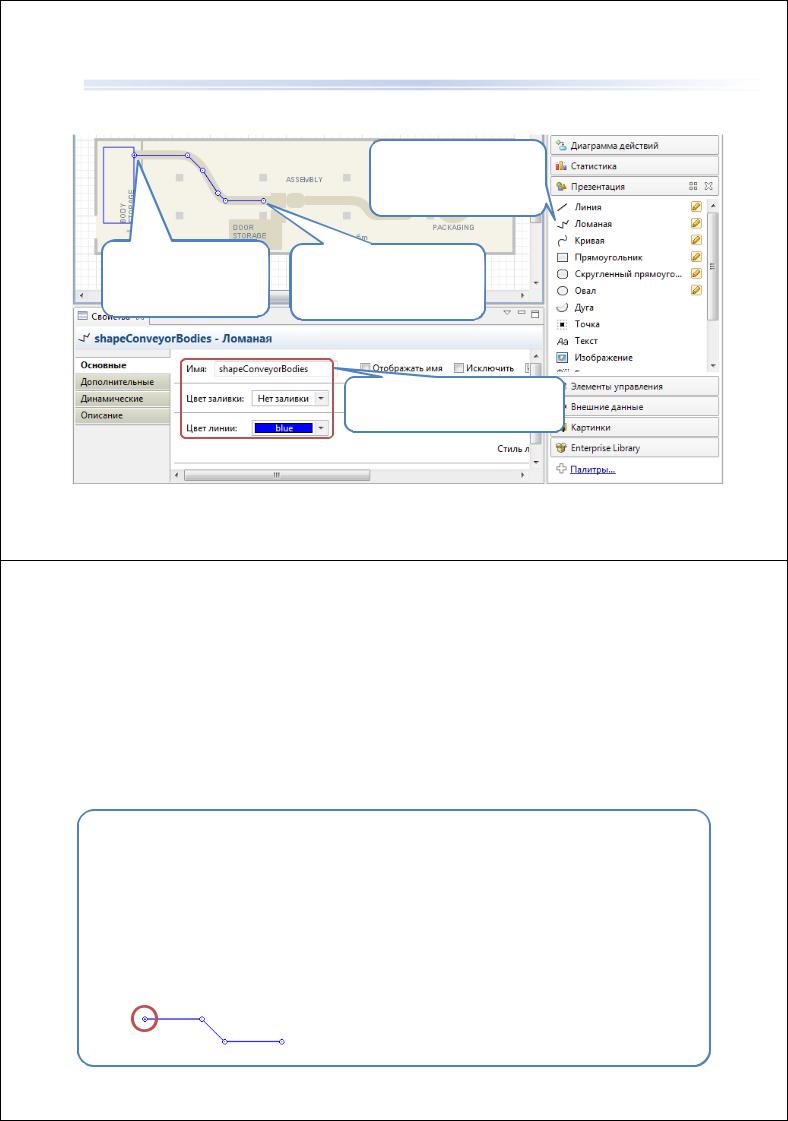The height and width of the screenshot is (1121, 788).
Task: Open the Основные properties tab
Action: [122, 365]
